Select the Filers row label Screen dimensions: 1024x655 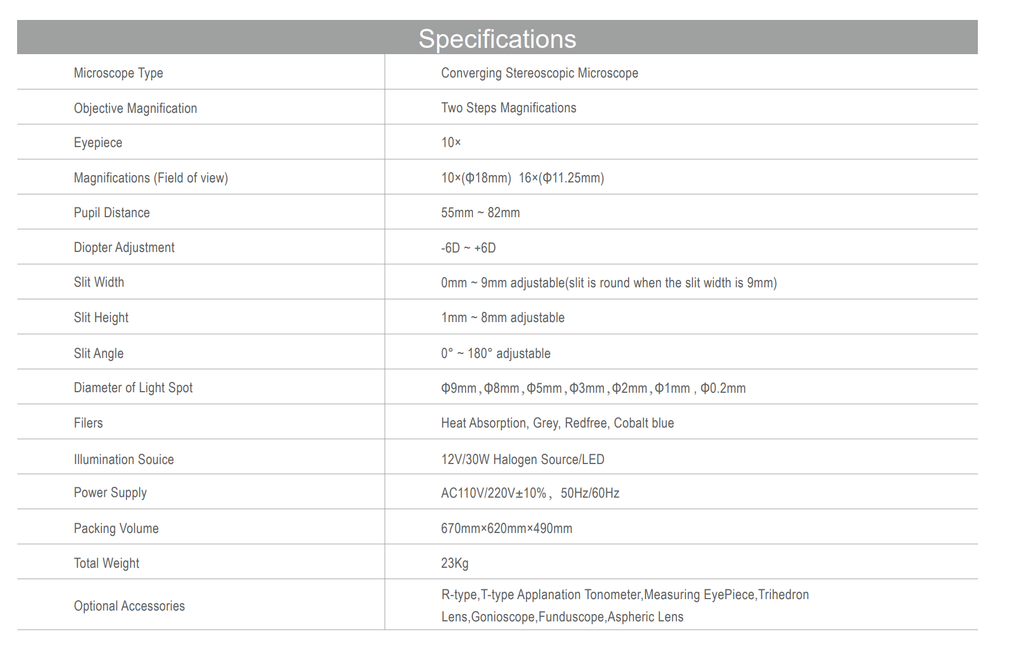click(x=88, y=423)
